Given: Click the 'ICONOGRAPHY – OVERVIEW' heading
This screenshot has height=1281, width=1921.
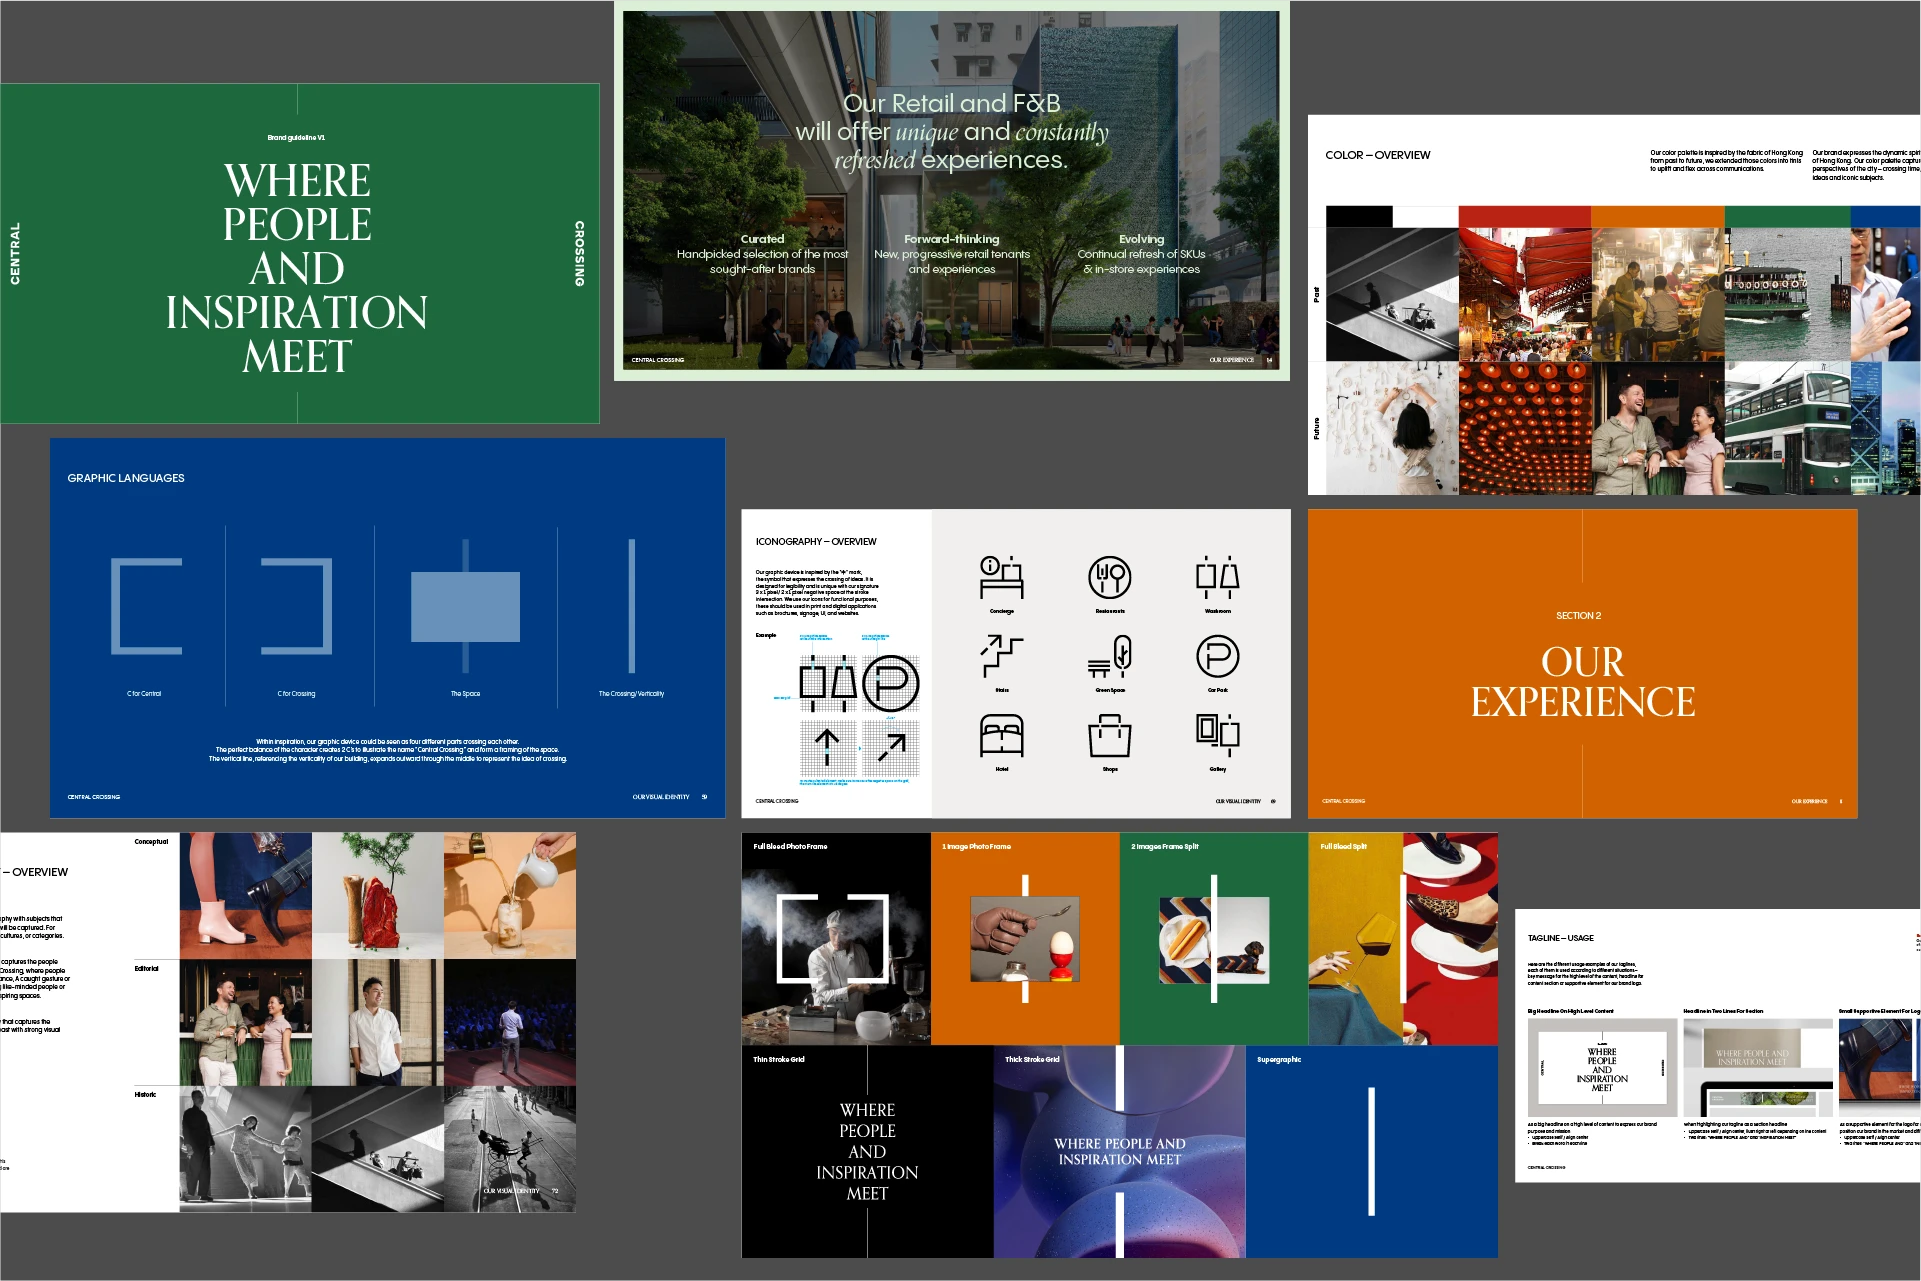Looking at the screenshot, I should click(x=816, y=542).
